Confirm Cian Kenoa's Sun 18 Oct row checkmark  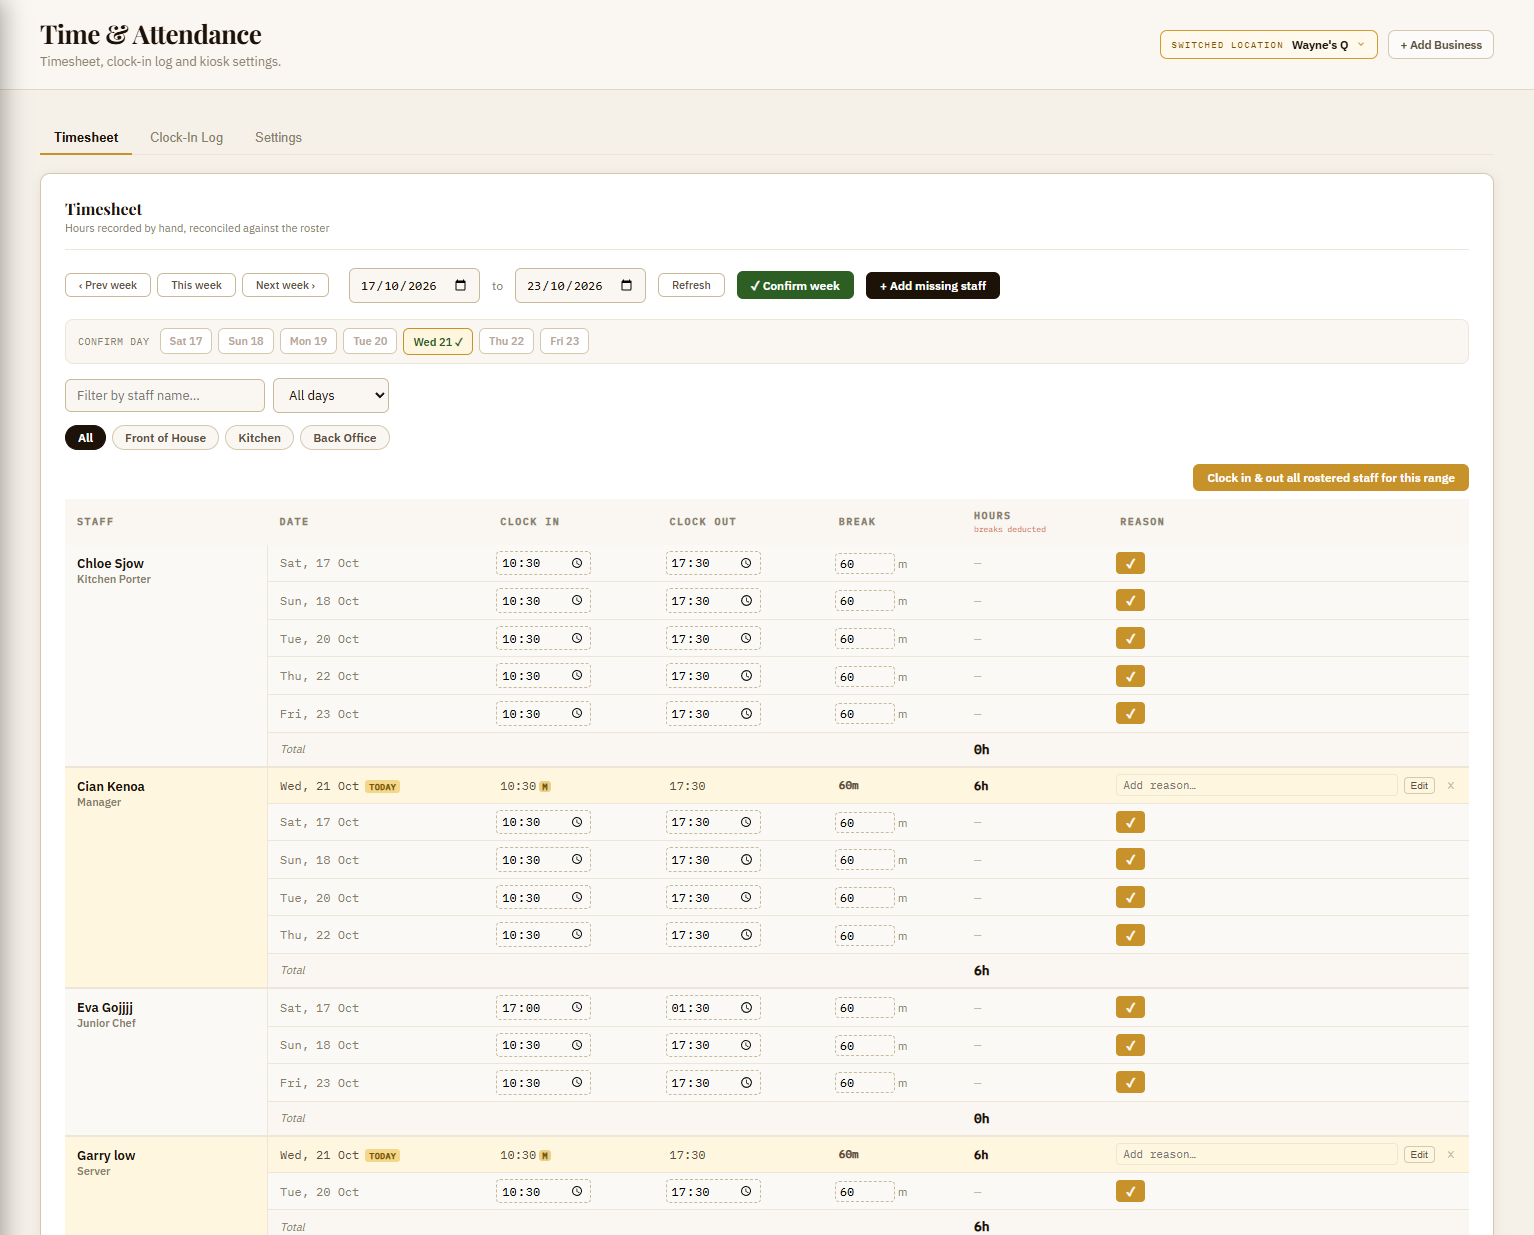click(1130, 860)
